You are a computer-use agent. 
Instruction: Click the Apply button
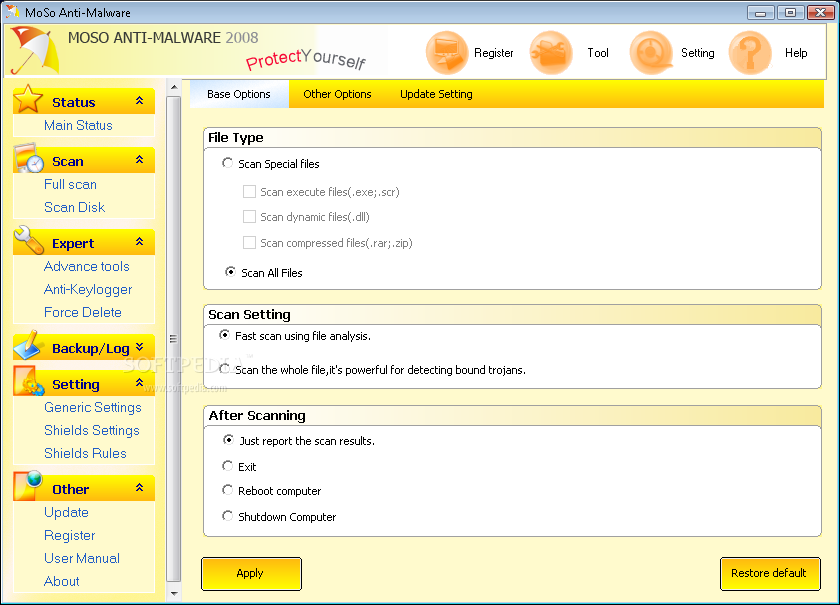[x=251, y=573]
